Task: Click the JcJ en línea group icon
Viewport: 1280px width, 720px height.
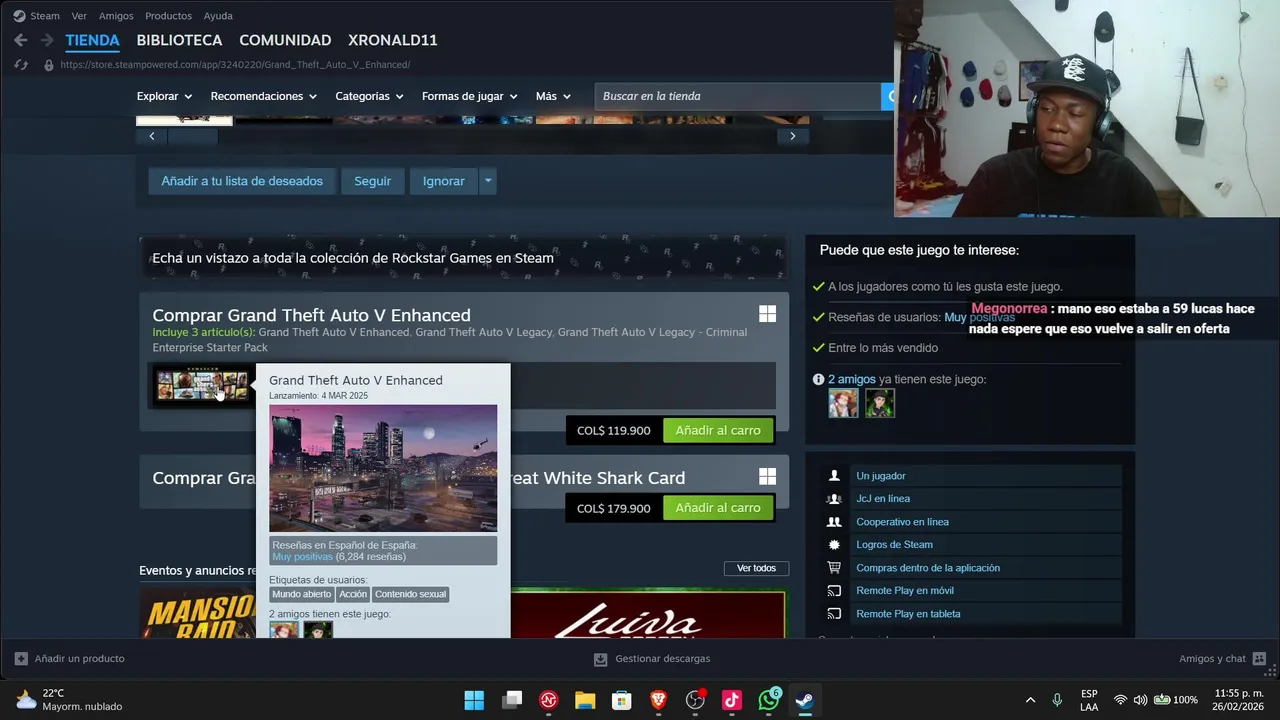Action: (834, 499)
